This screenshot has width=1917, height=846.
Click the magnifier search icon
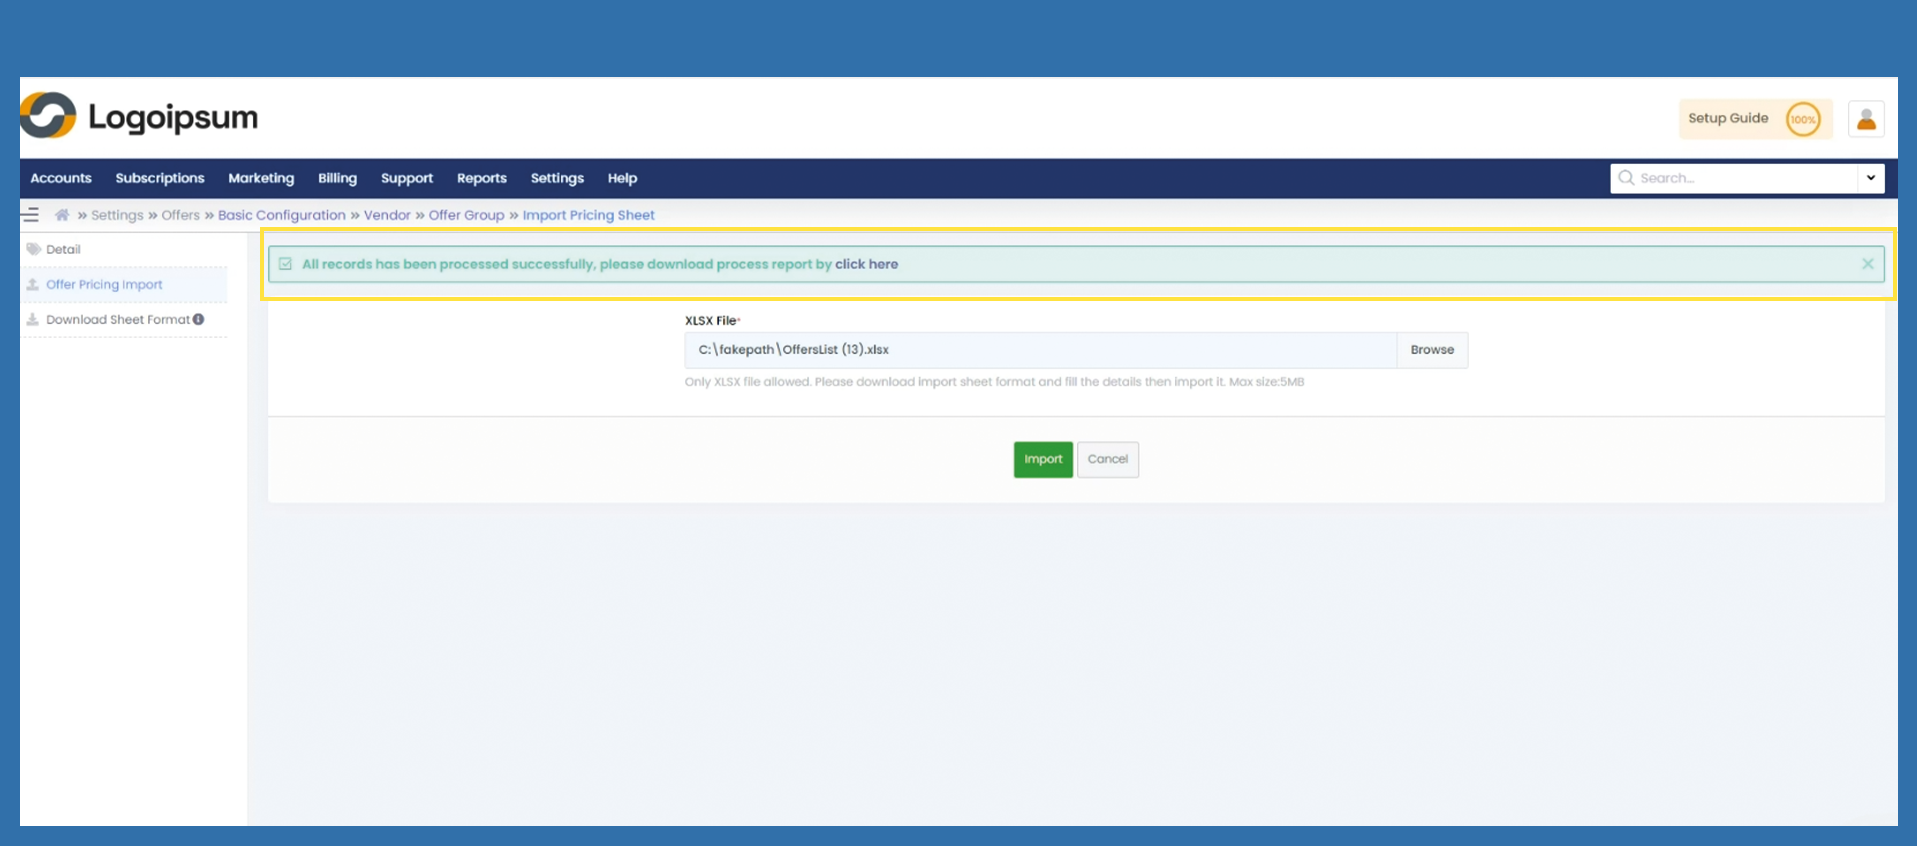coord(1626,178)
